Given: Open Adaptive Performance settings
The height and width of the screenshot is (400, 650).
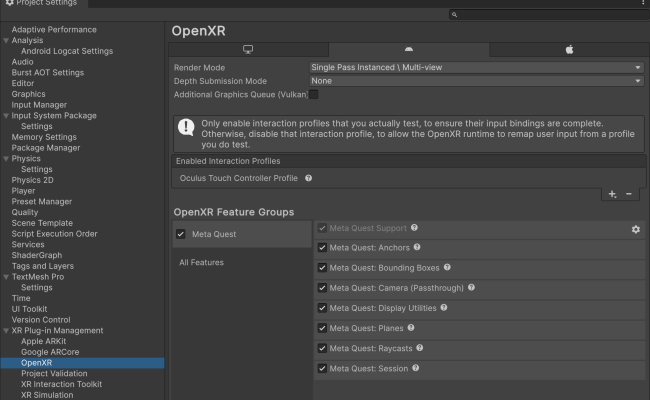Looking at the screenshot, I should tap(54, 30).
